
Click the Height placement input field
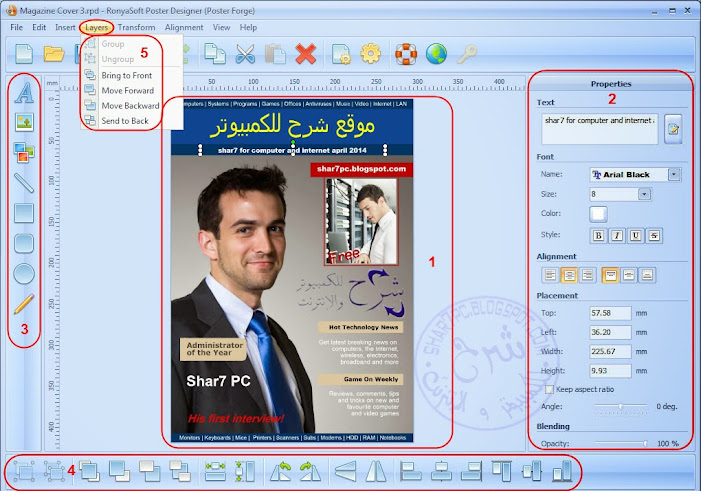610,371
